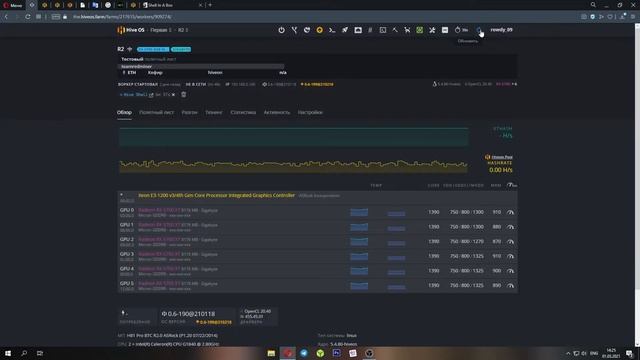Click the add icon next to R2 name
This screenshot has height=360, width=640.
(130, 49)
